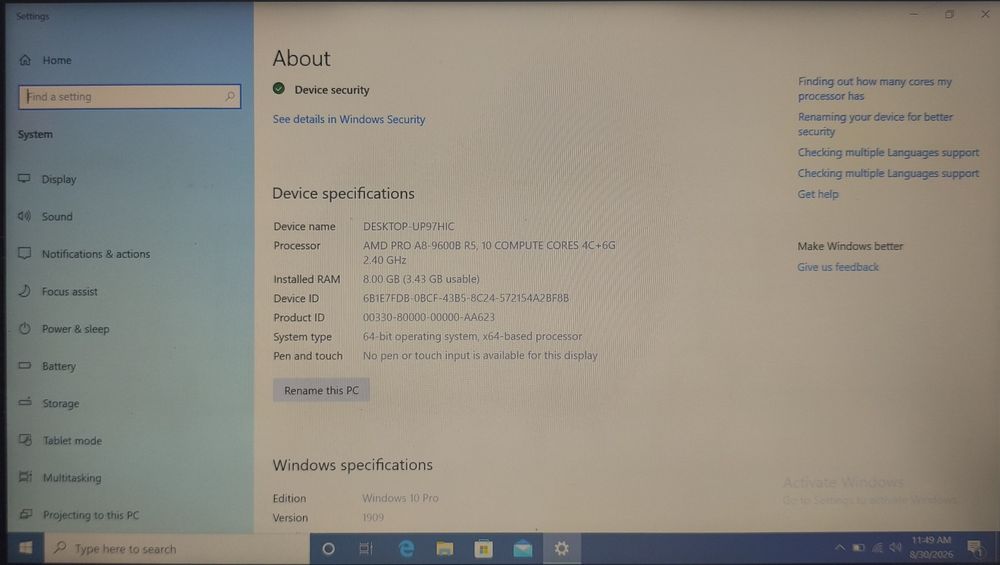Open Finding out how many cores link

pyautogui.click(x=874, y=89)
